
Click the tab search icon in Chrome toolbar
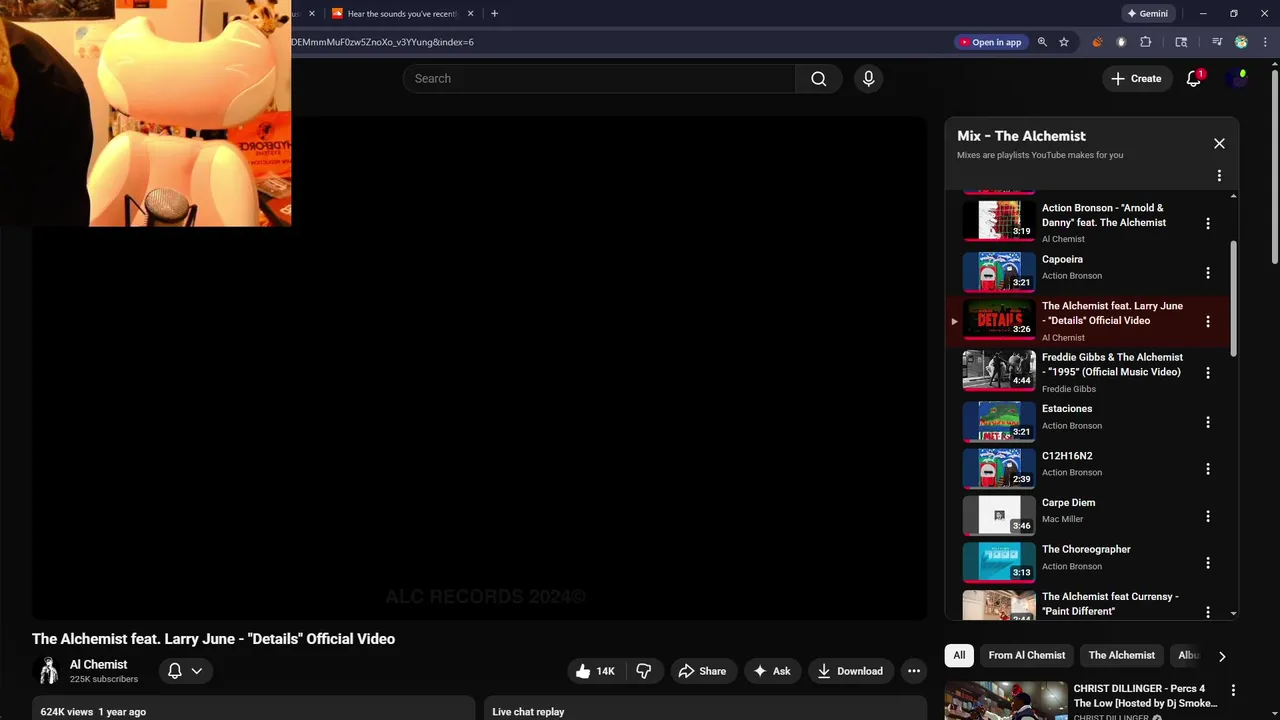pos(1181,42)
